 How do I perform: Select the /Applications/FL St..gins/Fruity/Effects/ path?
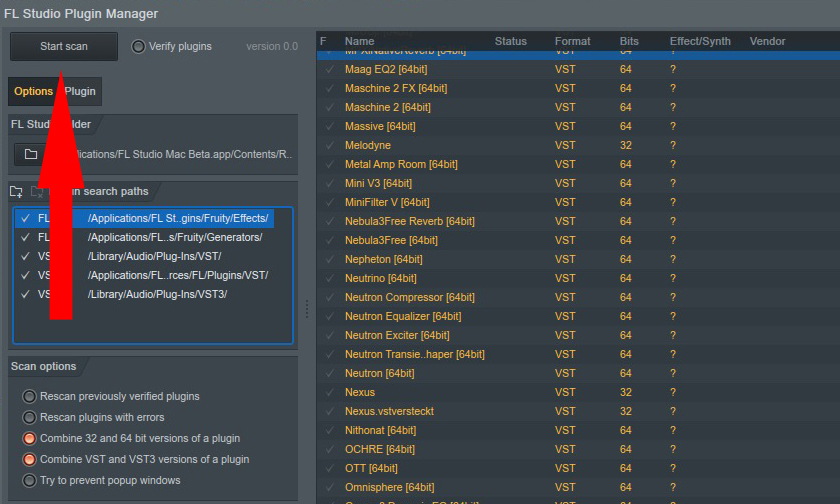click(178, 218)
